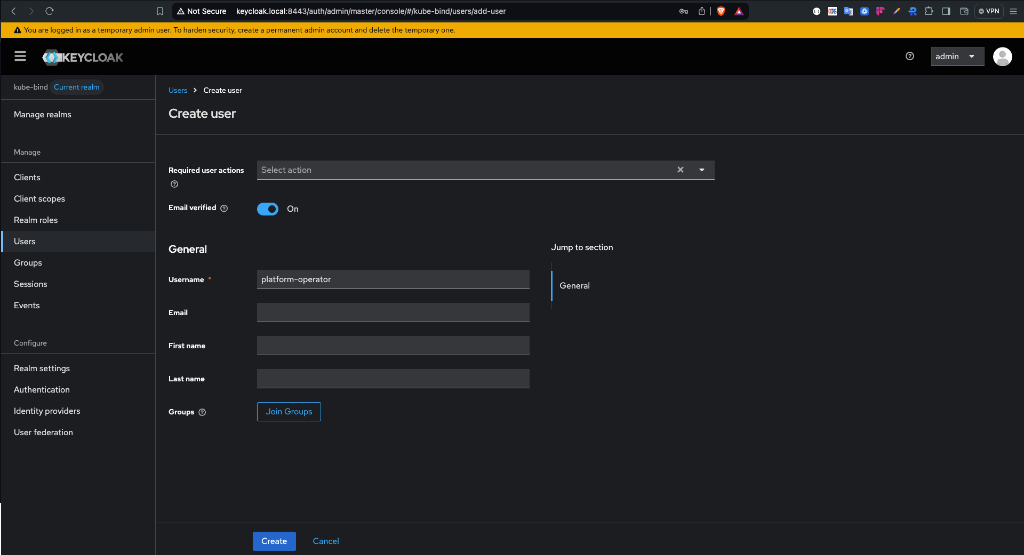Toggle the browser sidebar panel icon
The width and height of the screenshot is (1024, 555).
tap(946, 11)
